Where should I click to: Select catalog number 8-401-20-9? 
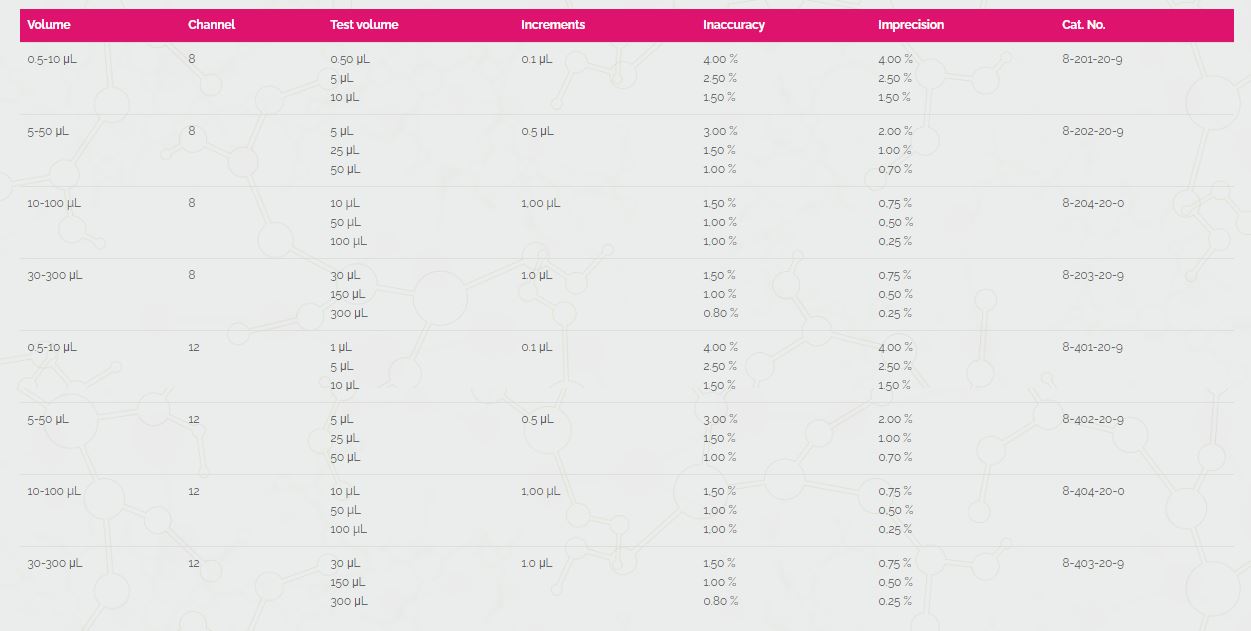[1092, 347]
